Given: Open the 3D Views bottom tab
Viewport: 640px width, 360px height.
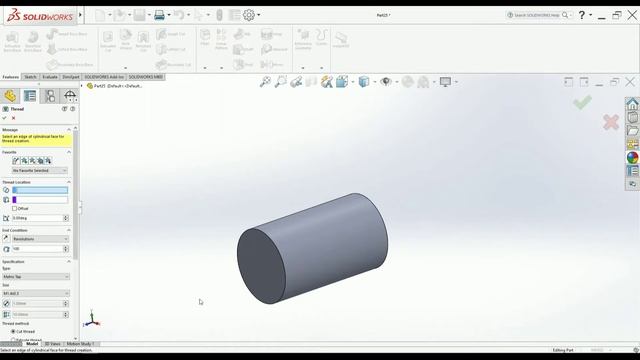Looking at the screenshot, I should (x=52, y=344).
